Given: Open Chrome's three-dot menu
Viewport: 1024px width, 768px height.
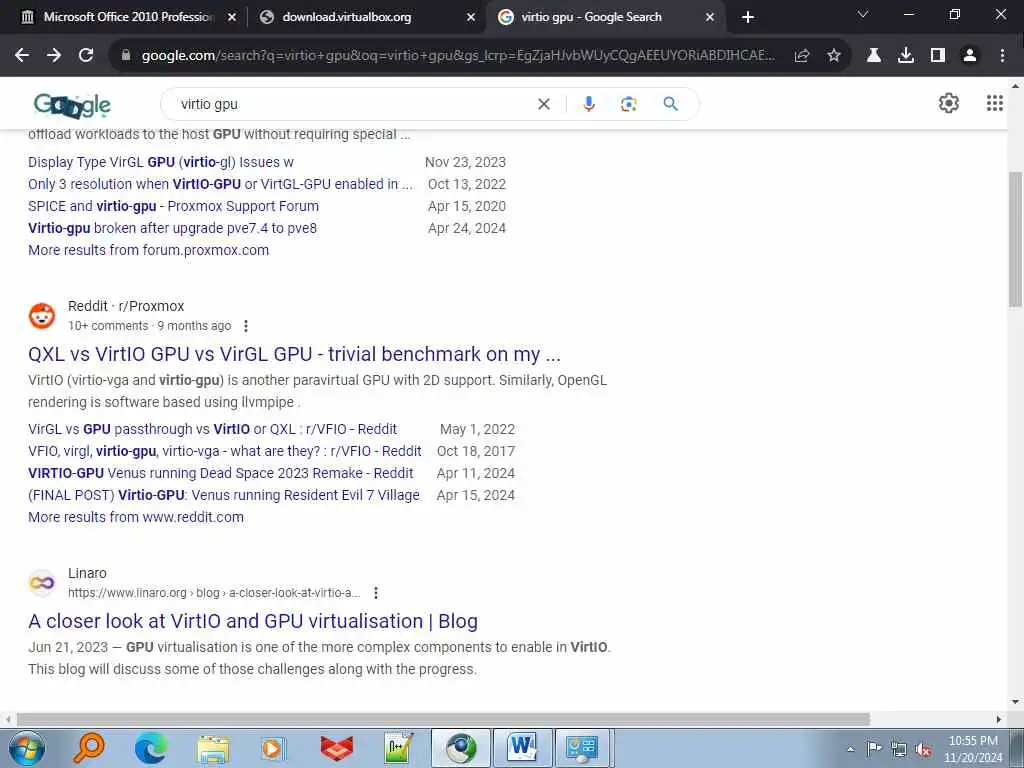Looking at the screenshot, I should point(1002,56).
